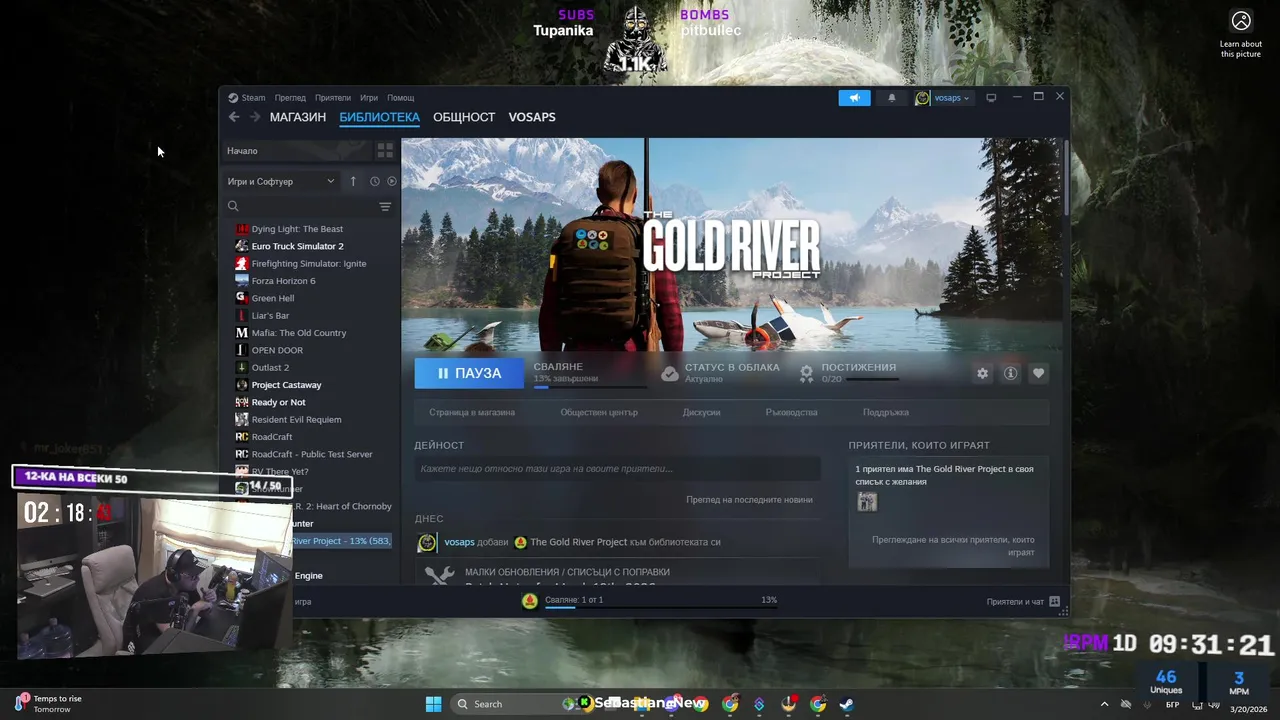Open the friend avatar thumbnail under wishlist
Screen dimensions: 1280x720
[x=867, y=502]
